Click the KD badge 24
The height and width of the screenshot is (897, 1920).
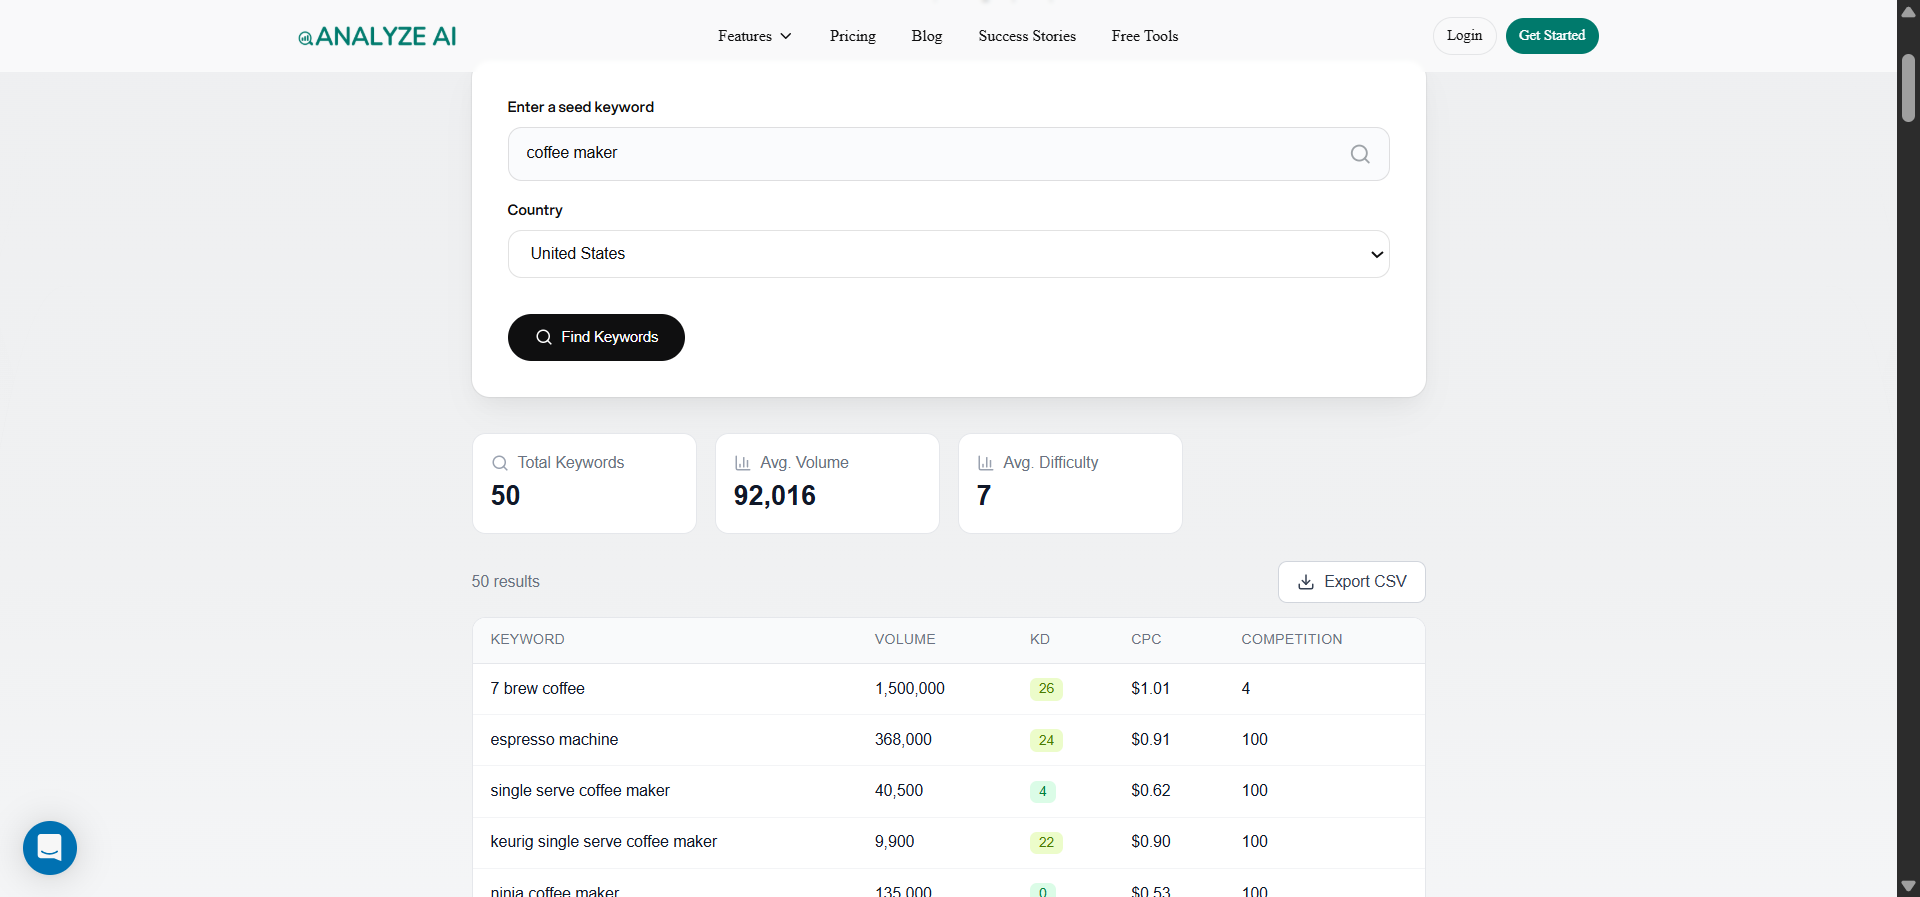1046,740
